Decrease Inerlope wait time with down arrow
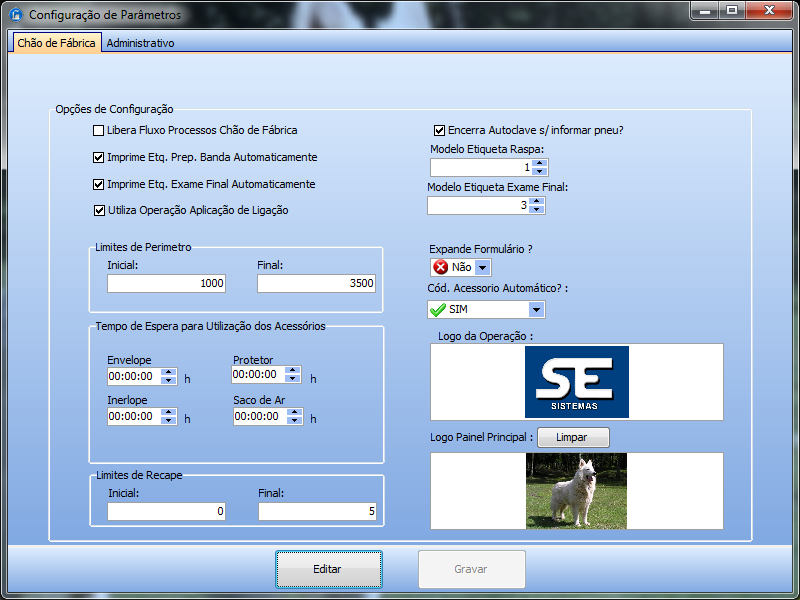Image resolution: width=800 pixels, height=600 pixels. point(168,421)
